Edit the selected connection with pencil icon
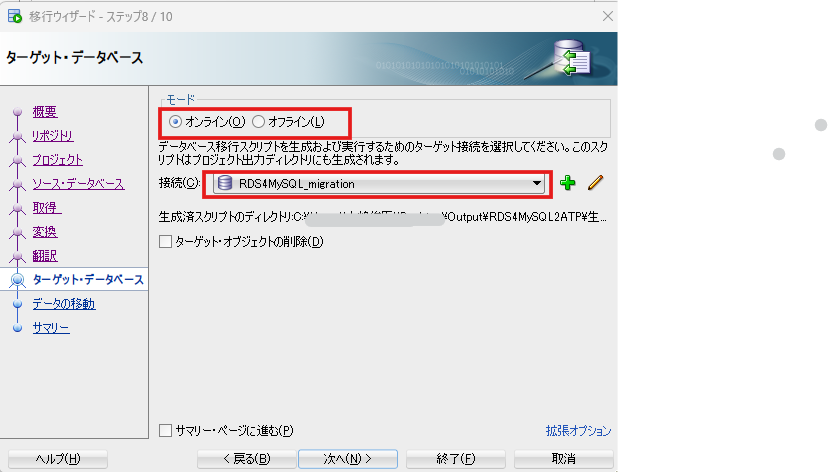 595,183
